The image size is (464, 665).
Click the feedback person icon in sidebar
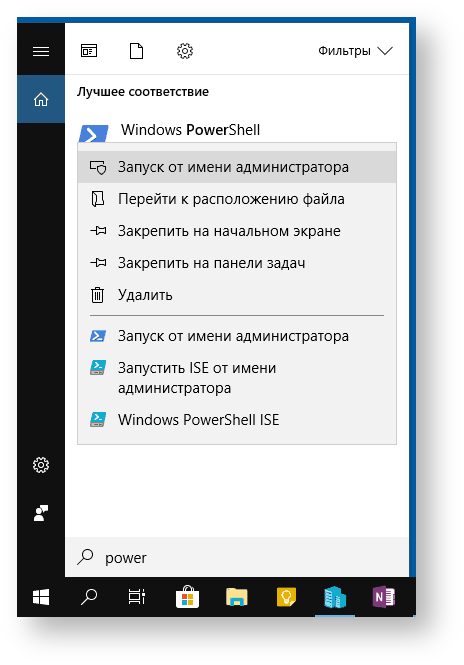41,513
